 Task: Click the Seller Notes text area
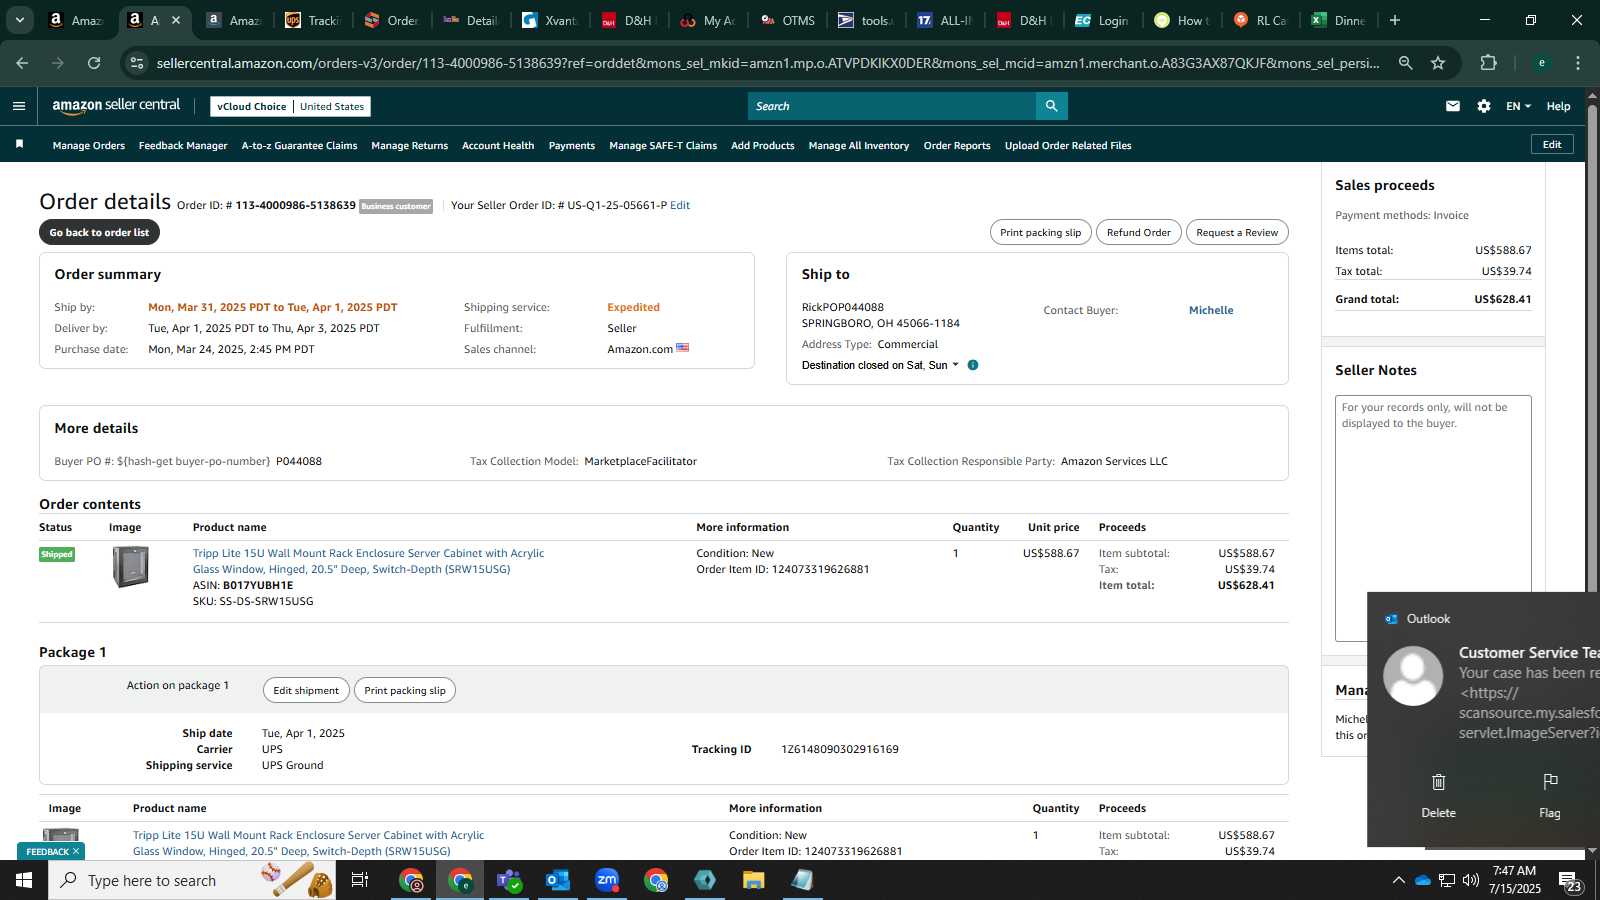pos(1433,518)
